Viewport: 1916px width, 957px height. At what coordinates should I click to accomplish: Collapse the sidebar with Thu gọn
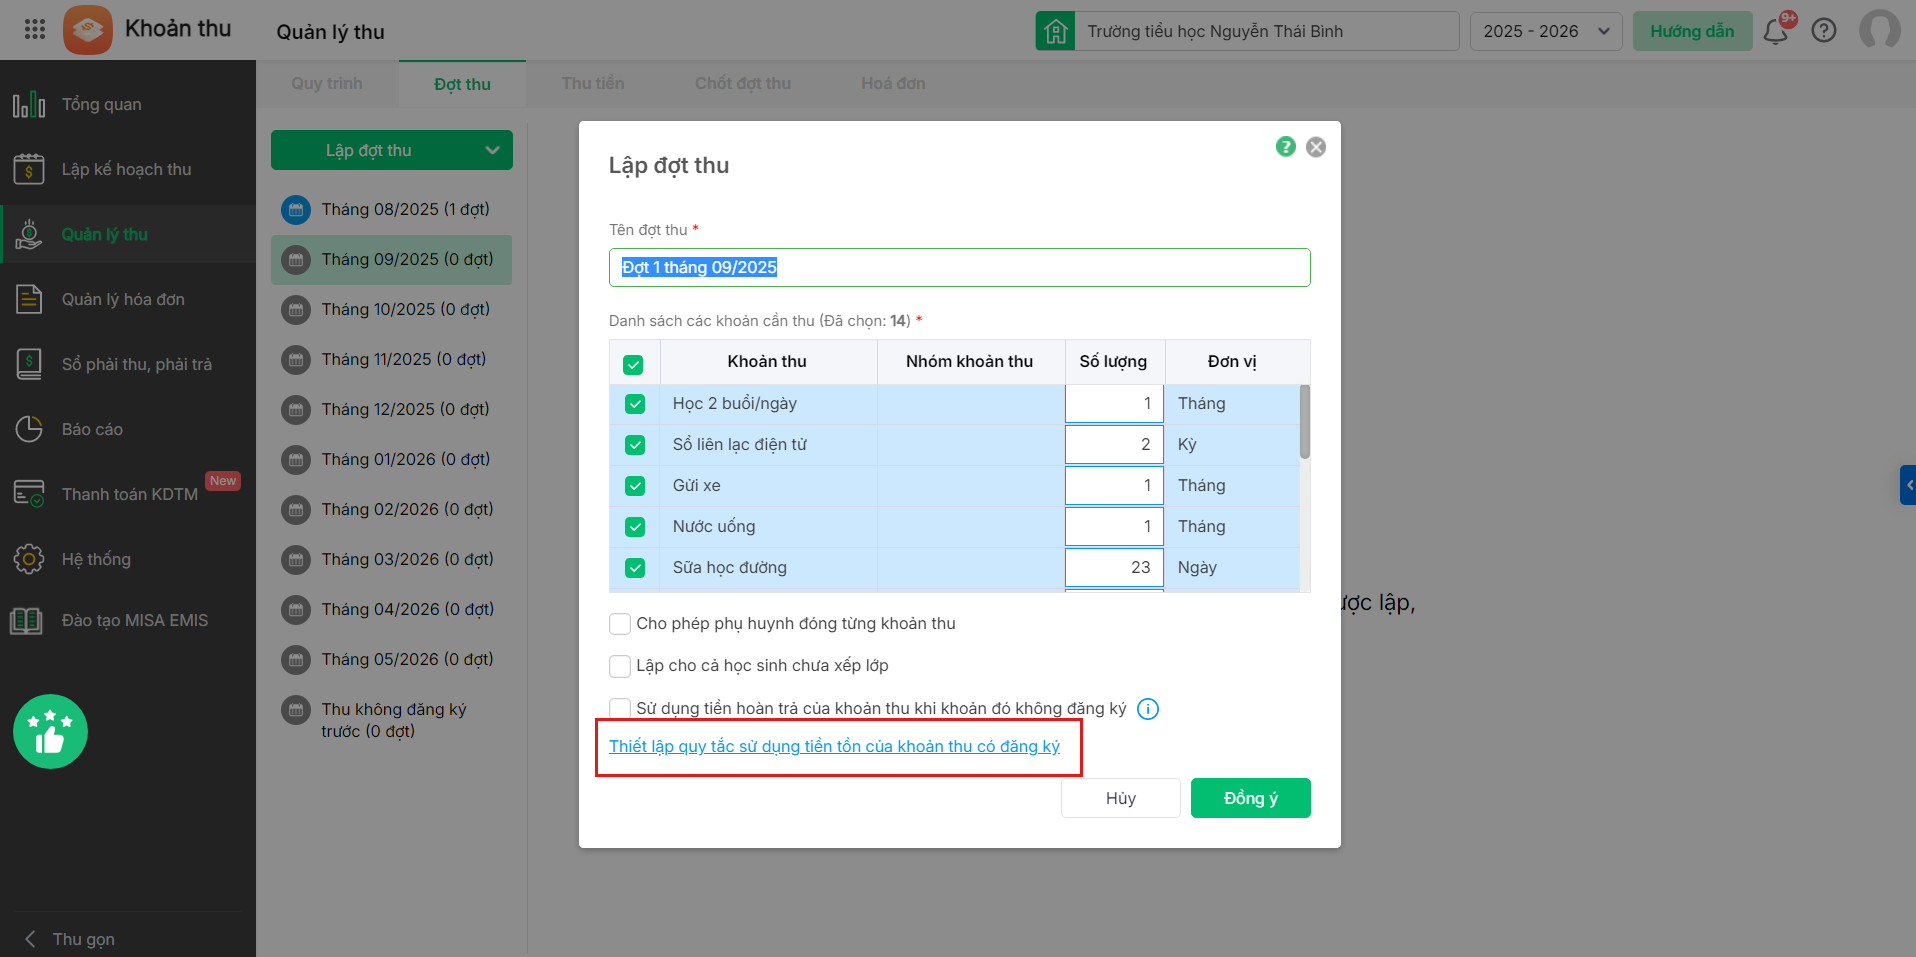click(x=70, y=939)
